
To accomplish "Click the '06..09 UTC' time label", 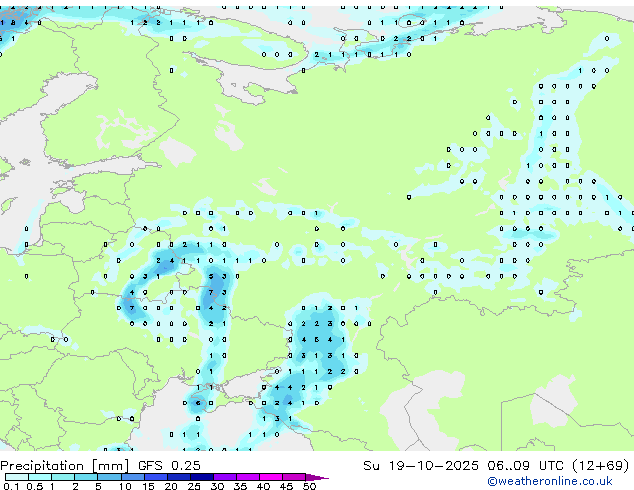I will click(525, 466).
